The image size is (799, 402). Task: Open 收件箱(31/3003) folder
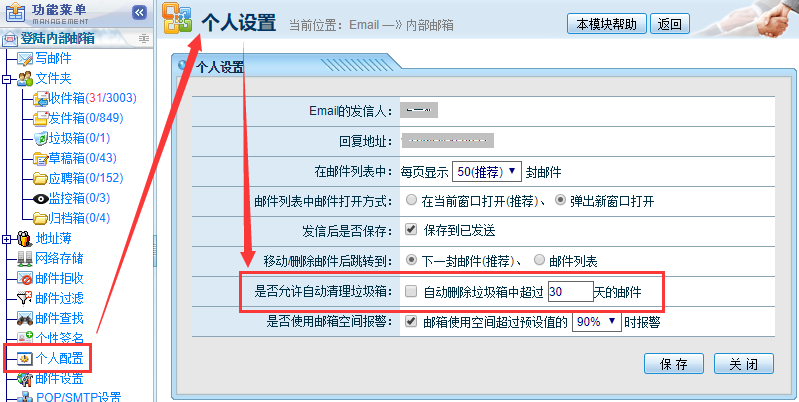93,98
